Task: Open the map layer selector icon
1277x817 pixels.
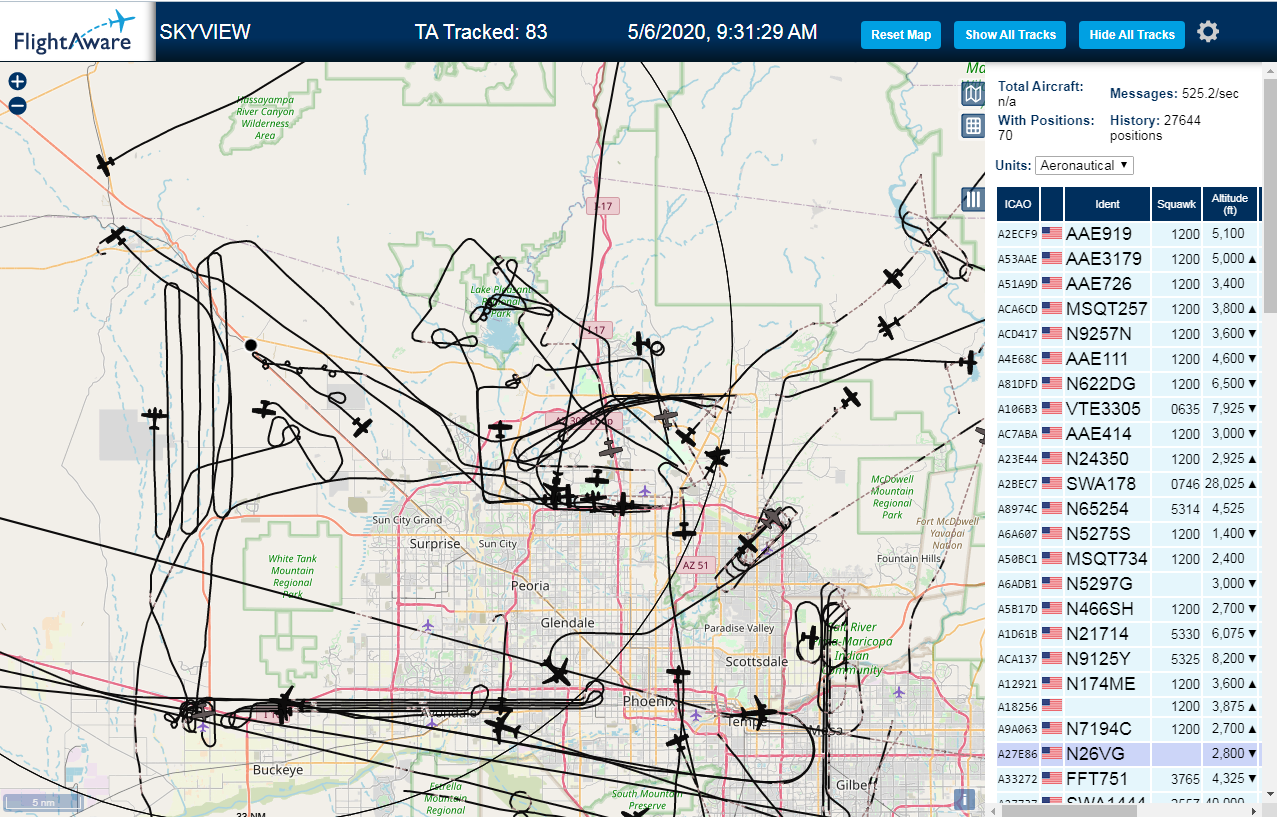Action: click(973, 94)
